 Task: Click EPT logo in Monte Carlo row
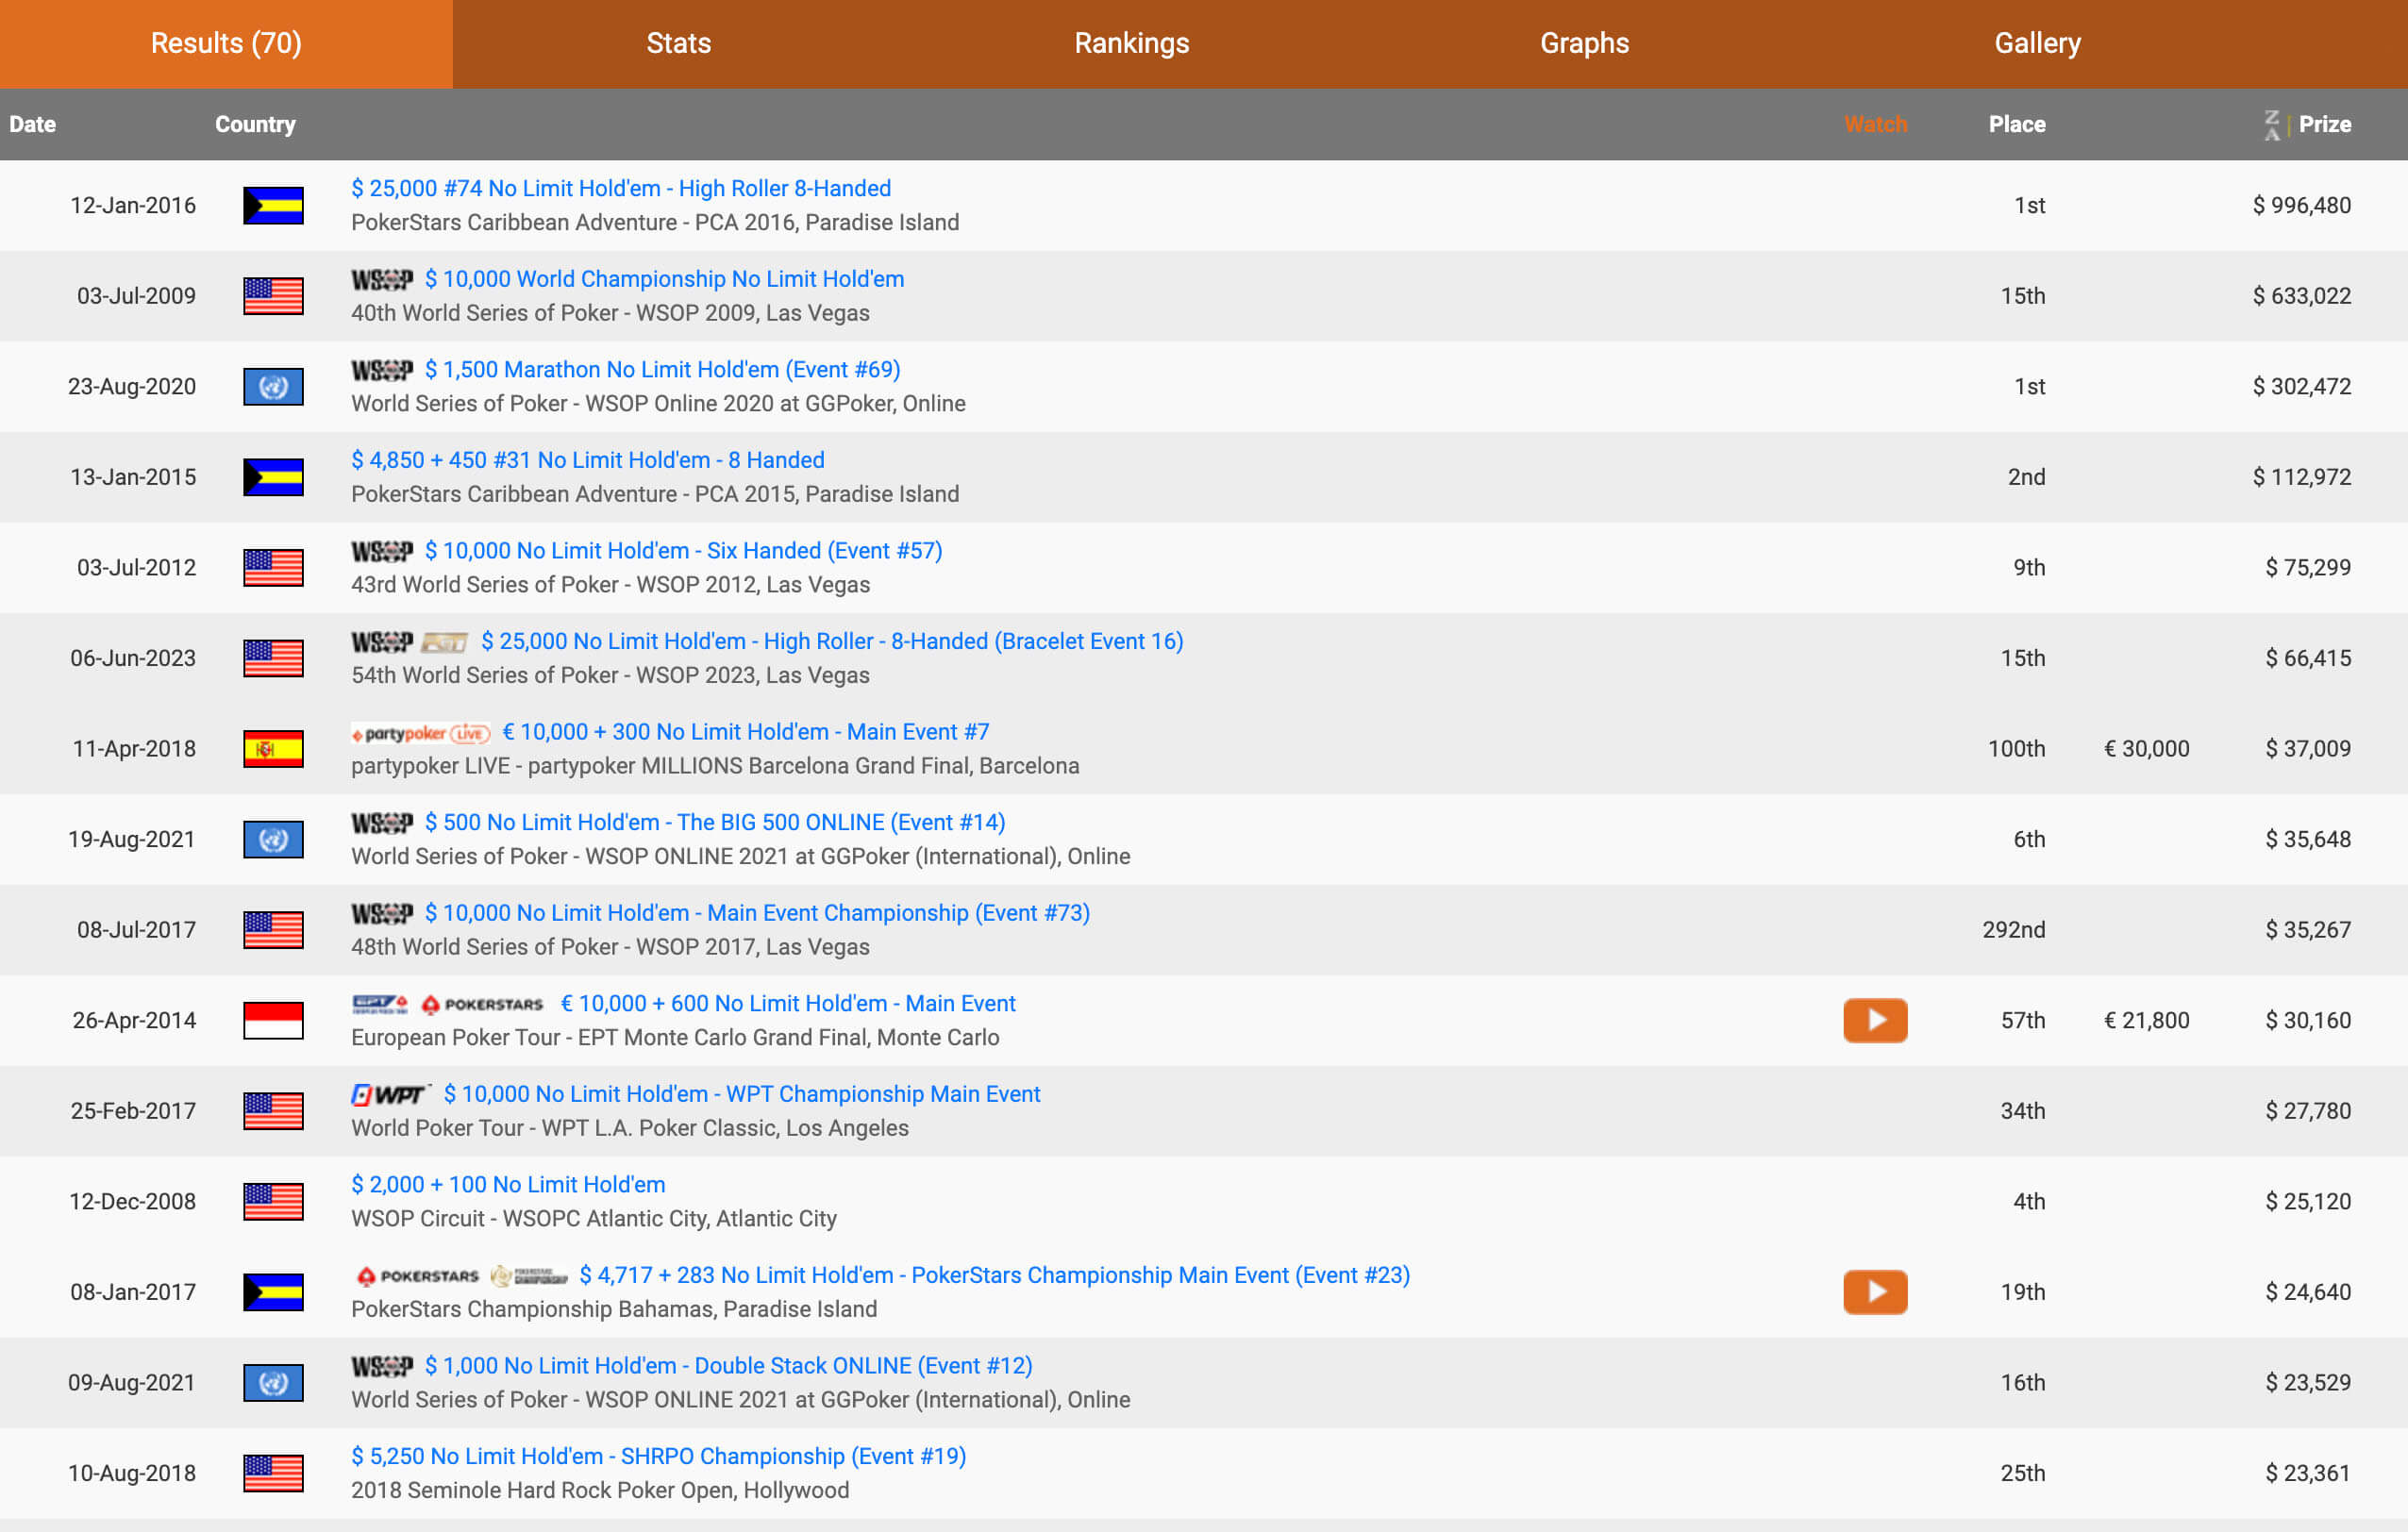coord(379,1004)
